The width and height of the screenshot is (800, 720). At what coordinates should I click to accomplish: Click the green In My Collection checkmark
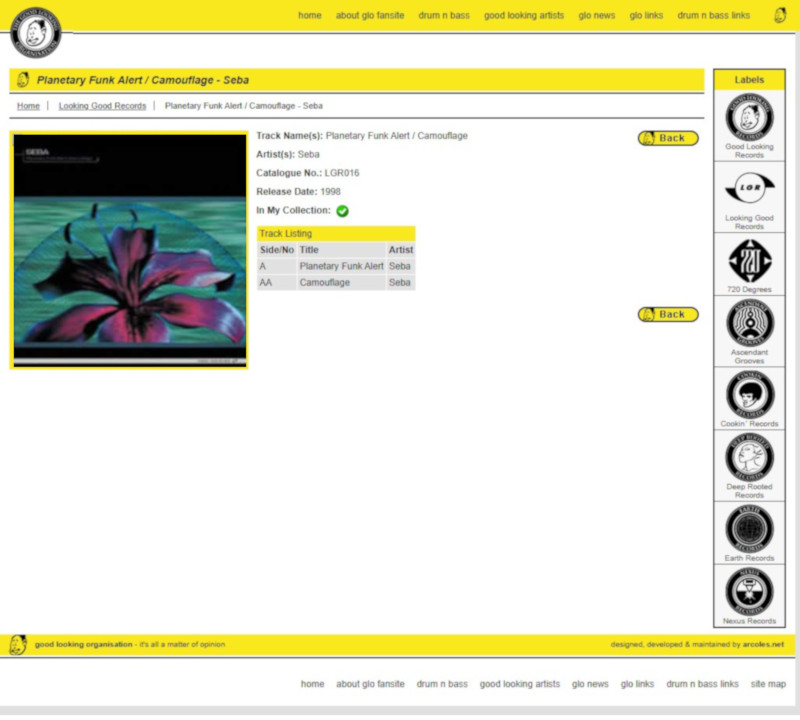tap(342, 211)
